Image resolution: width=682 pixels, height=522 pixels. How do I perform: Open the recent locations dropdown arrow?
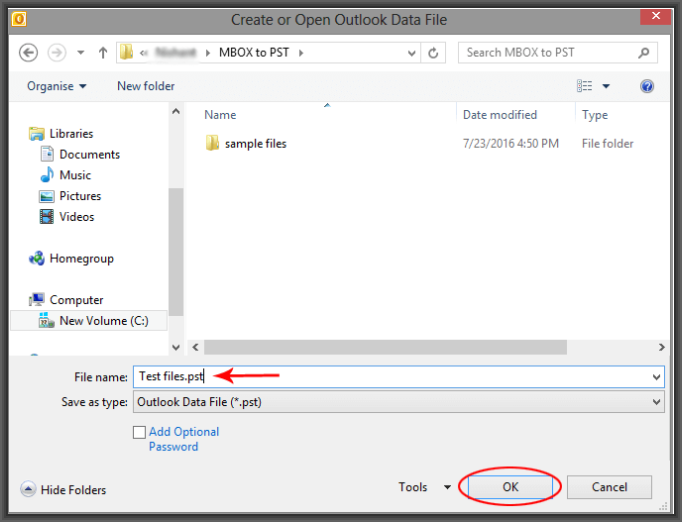click(80, 53)
